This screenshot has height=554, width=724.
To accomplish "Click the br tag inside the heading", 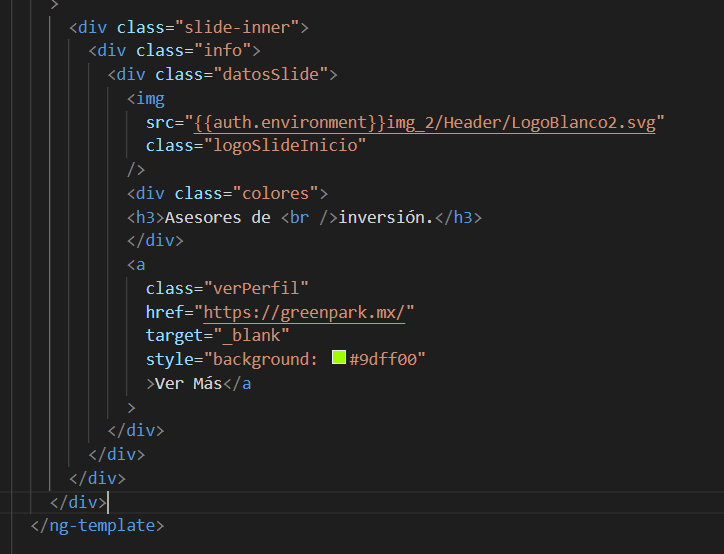I will pyautogui.click(x=299, y=217).
